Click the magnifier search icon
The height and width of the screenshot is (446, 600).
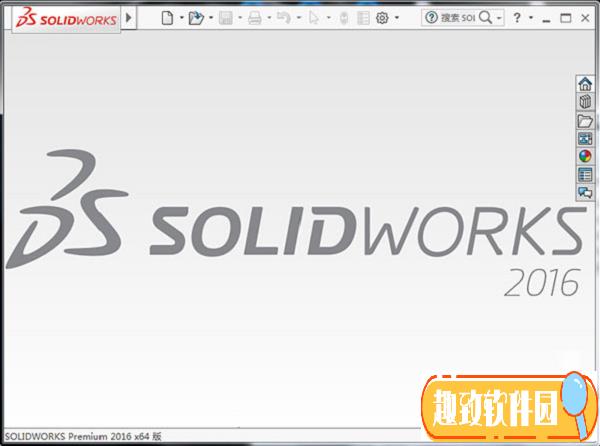(485, 18)
